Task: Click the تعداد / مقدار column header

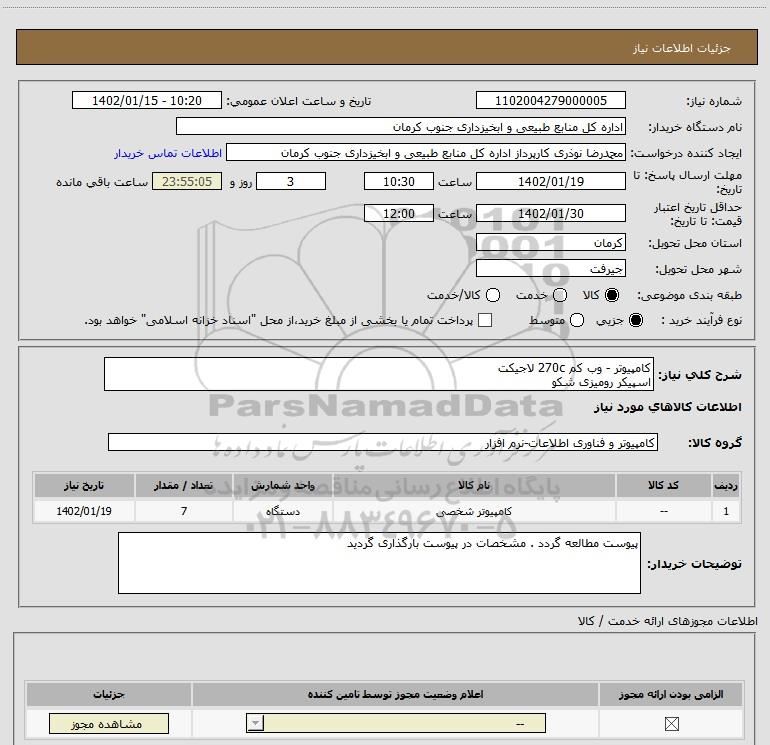Action: point(184,485)
